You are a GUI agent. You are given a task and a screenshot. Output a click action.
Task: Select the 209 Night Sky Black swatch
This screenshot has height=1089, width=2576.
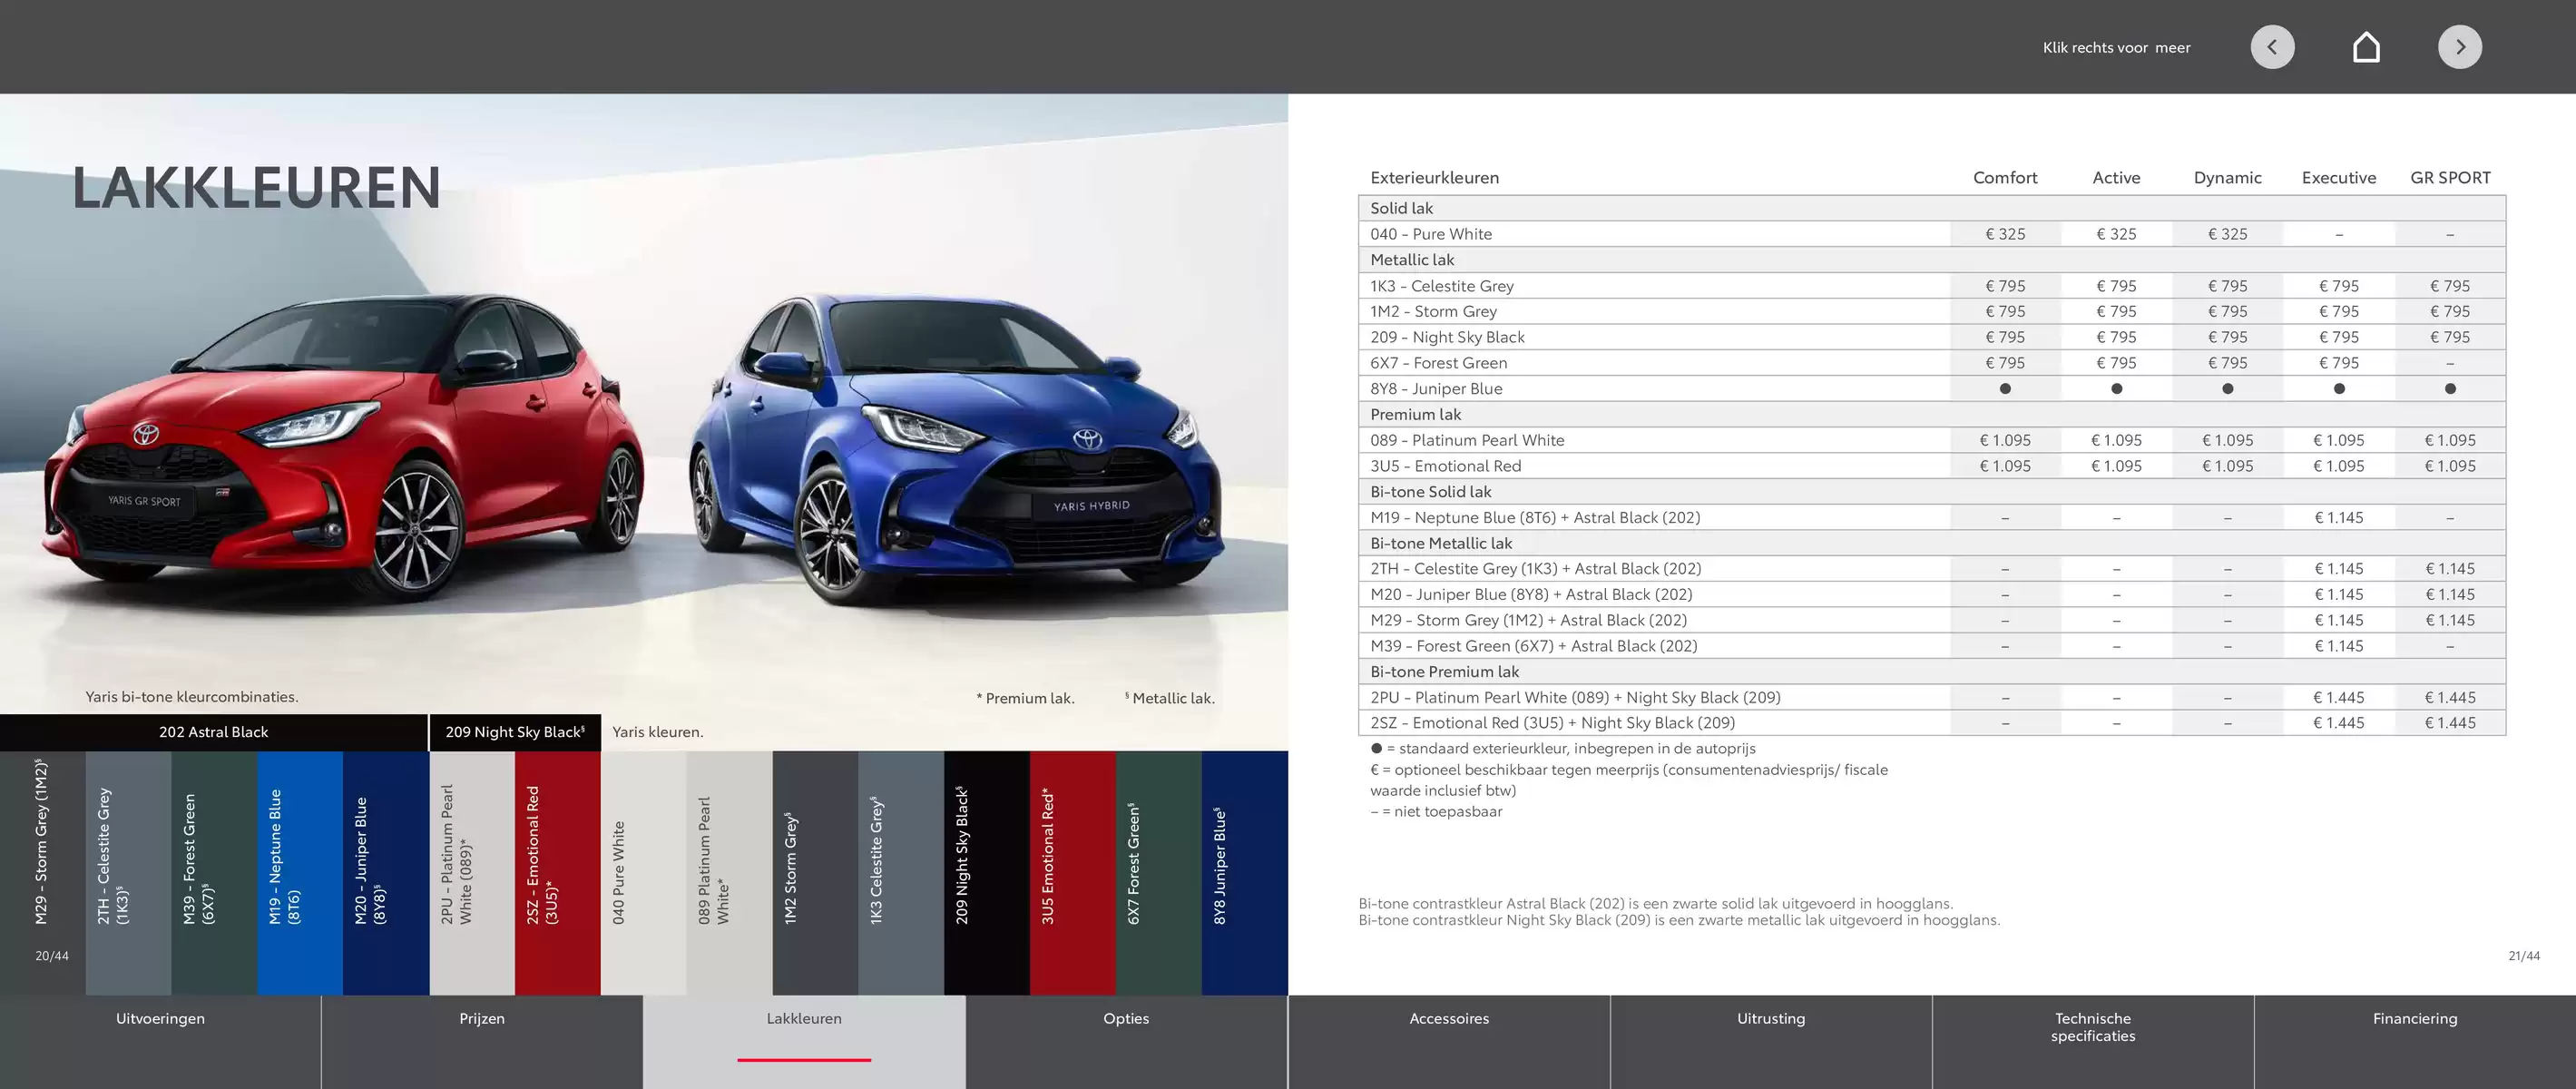tap(987, 872)
